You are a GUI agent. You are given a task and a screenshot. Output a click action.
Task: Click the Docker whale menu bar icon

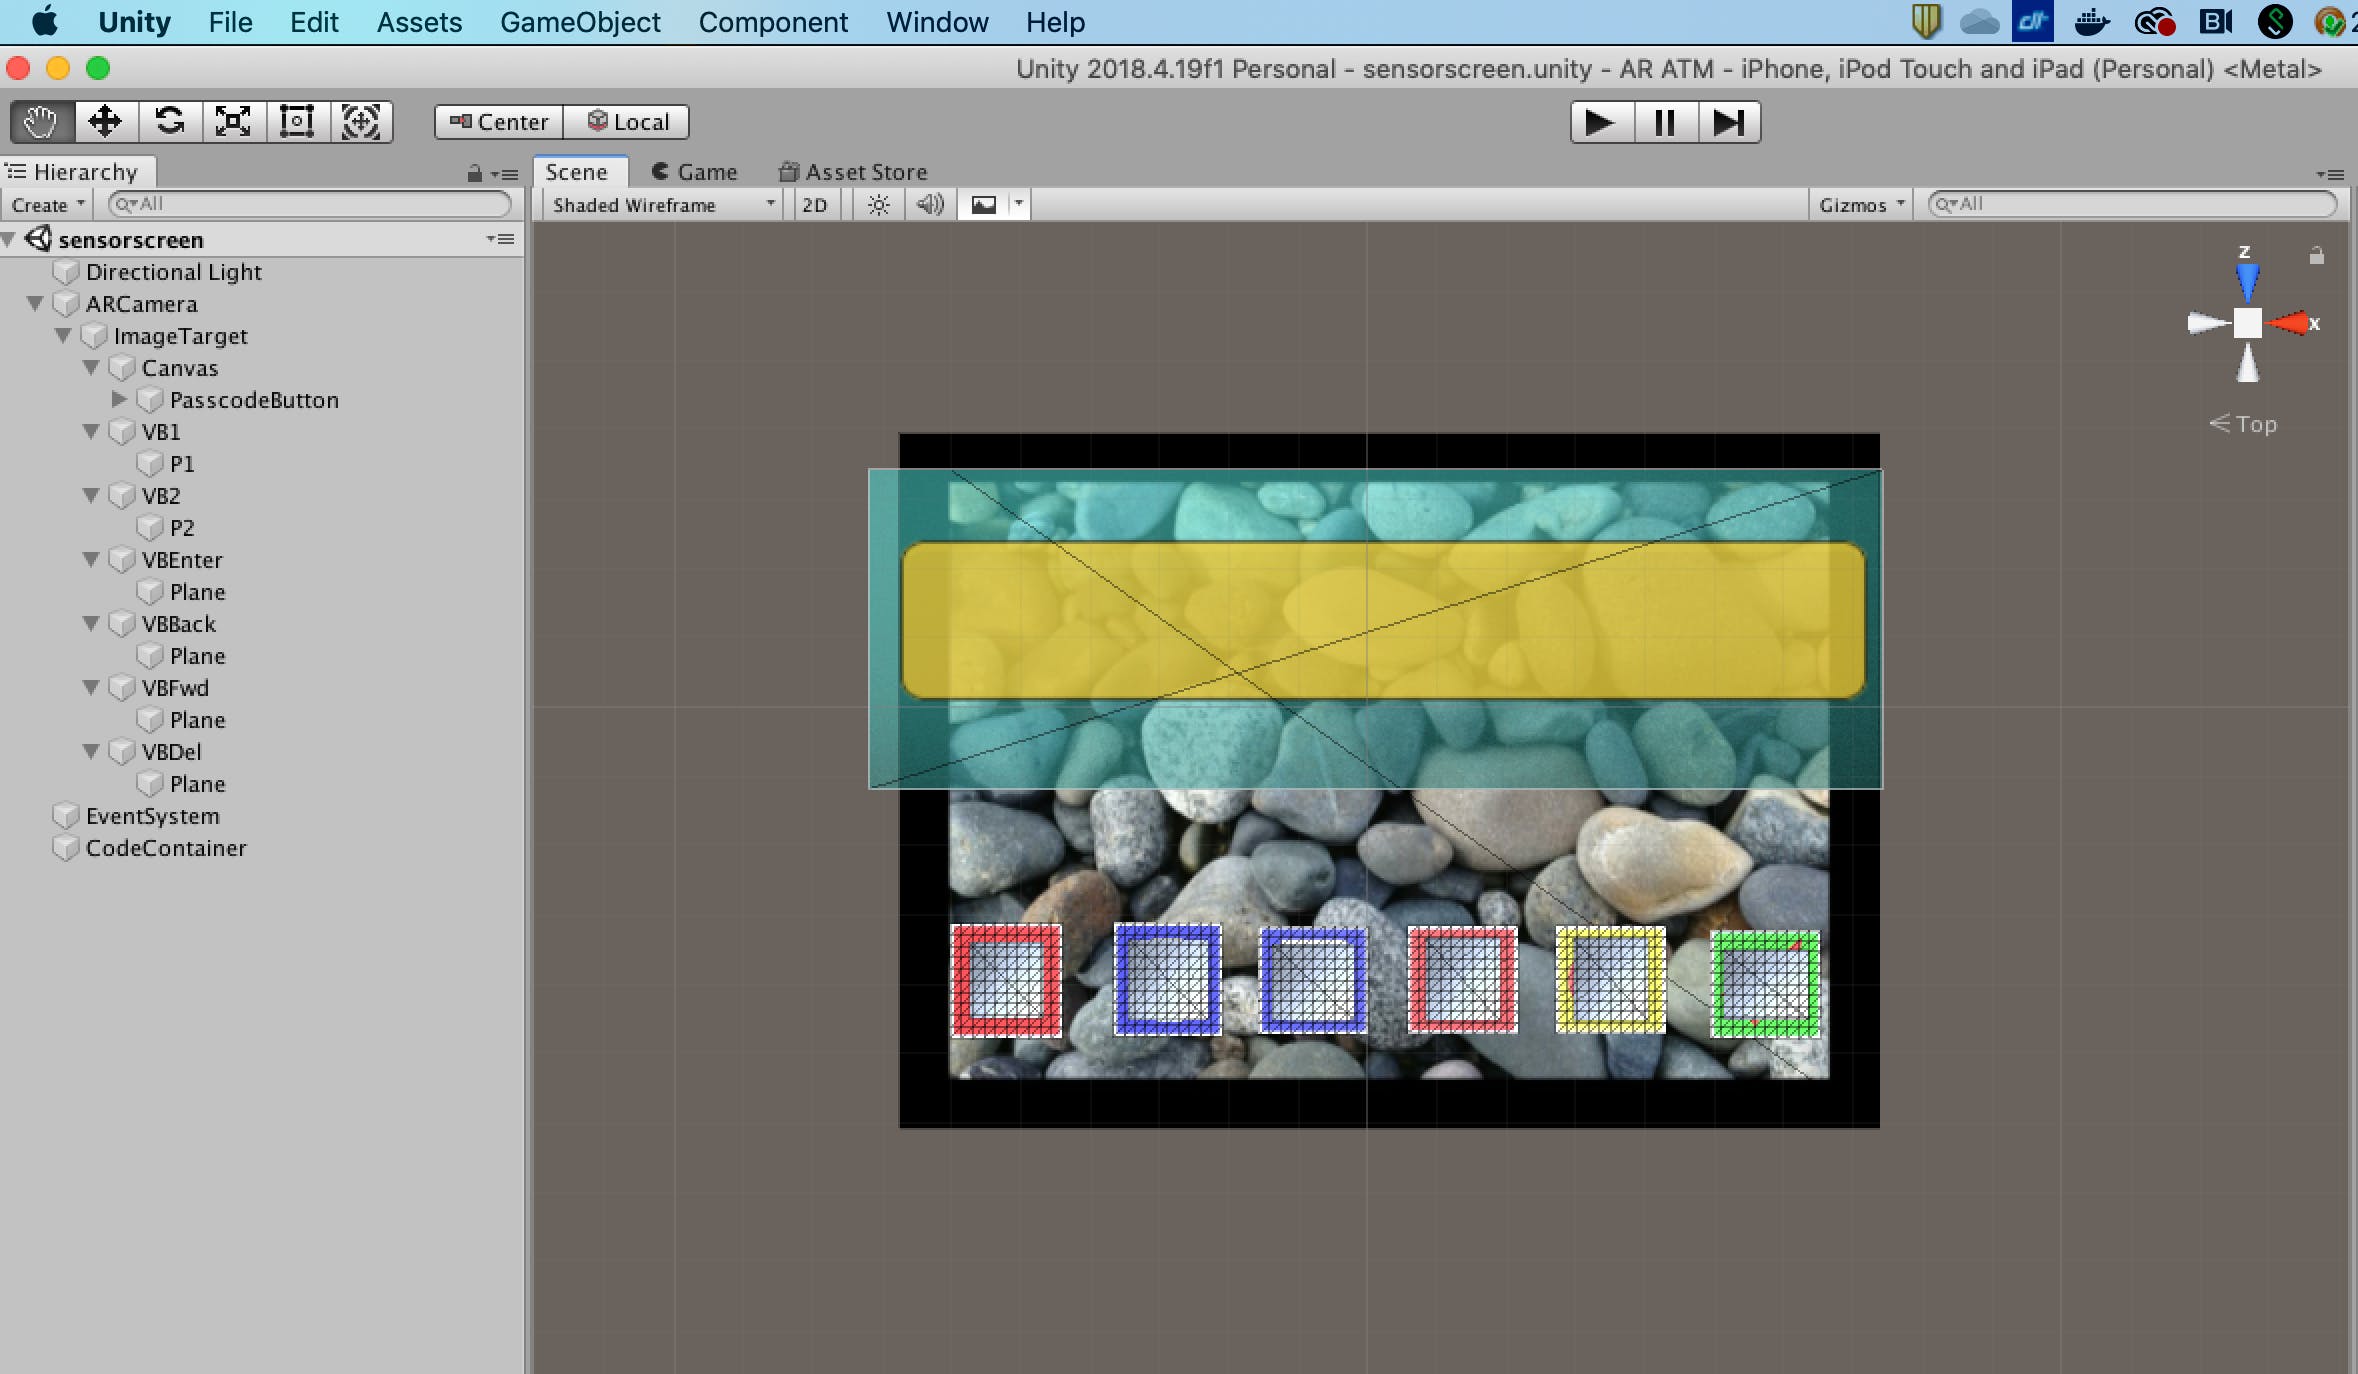[x=2092, y=22]
